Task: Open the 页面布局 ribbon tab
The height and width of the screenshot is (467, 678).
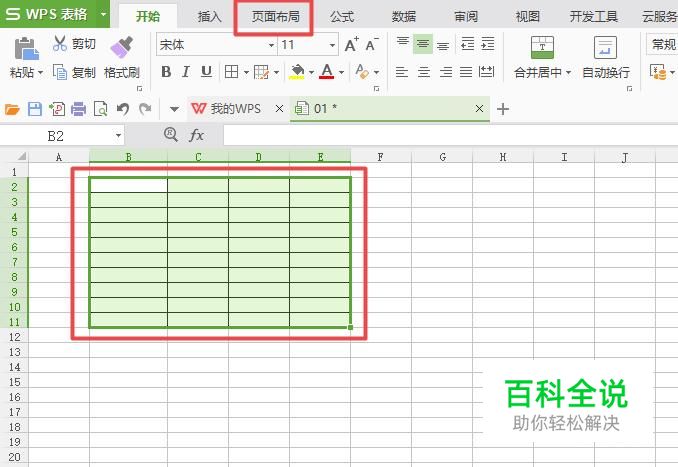Action: (275, 16)
